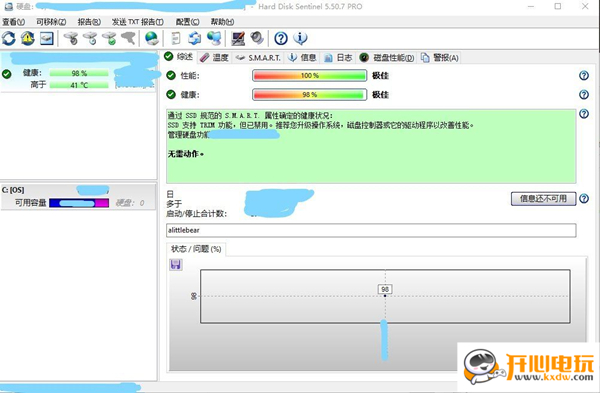Click the blue info about toolbar icon
The height and width of the screenshot is (393, 600).
click(300, 38)
